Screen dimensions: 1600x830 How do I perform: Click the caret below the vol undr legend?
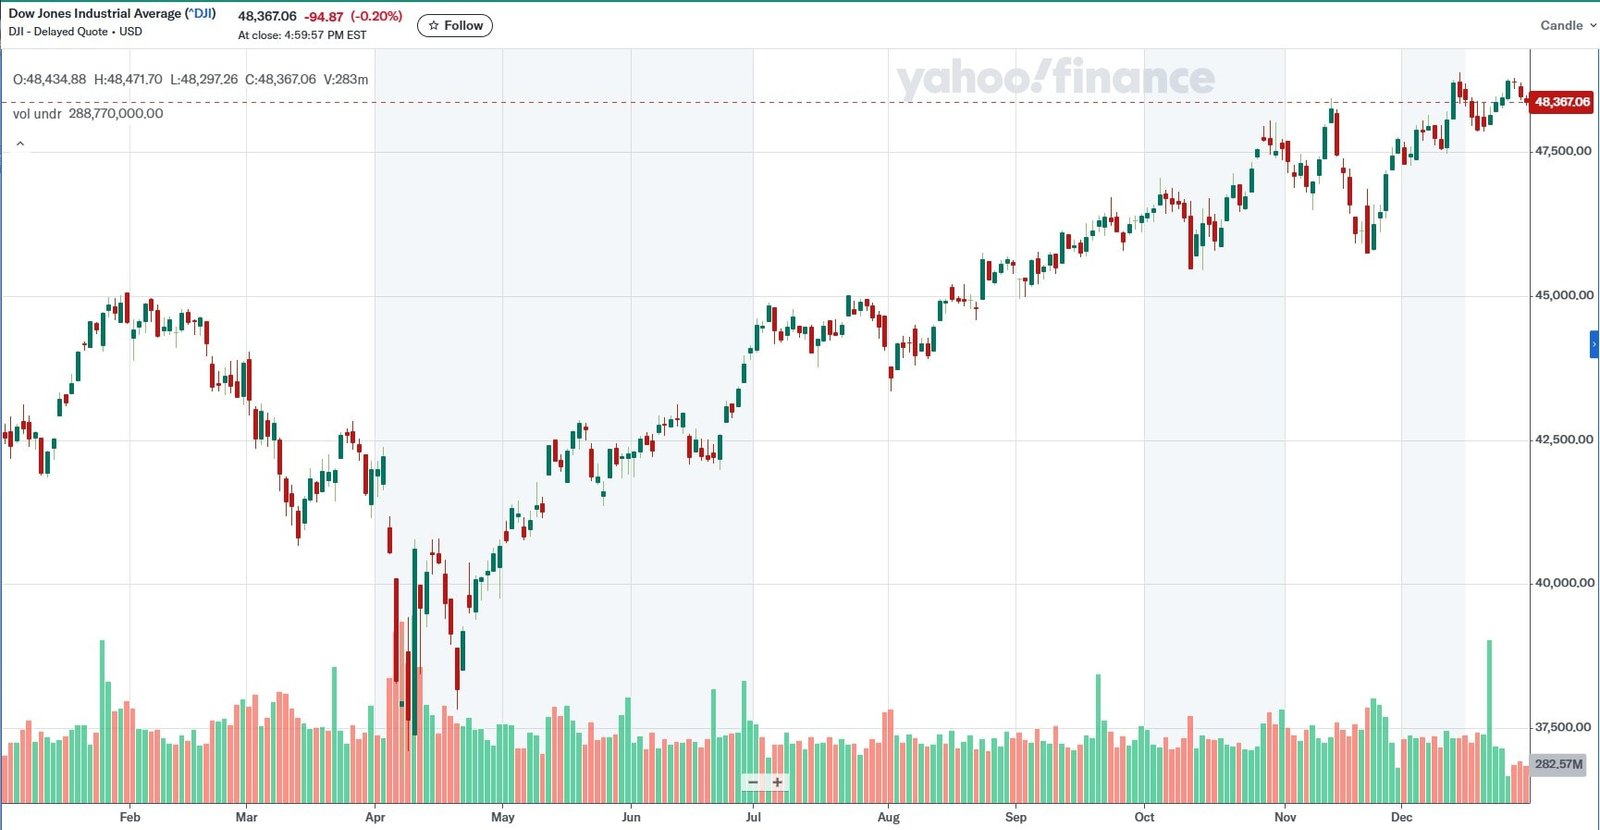20,143
